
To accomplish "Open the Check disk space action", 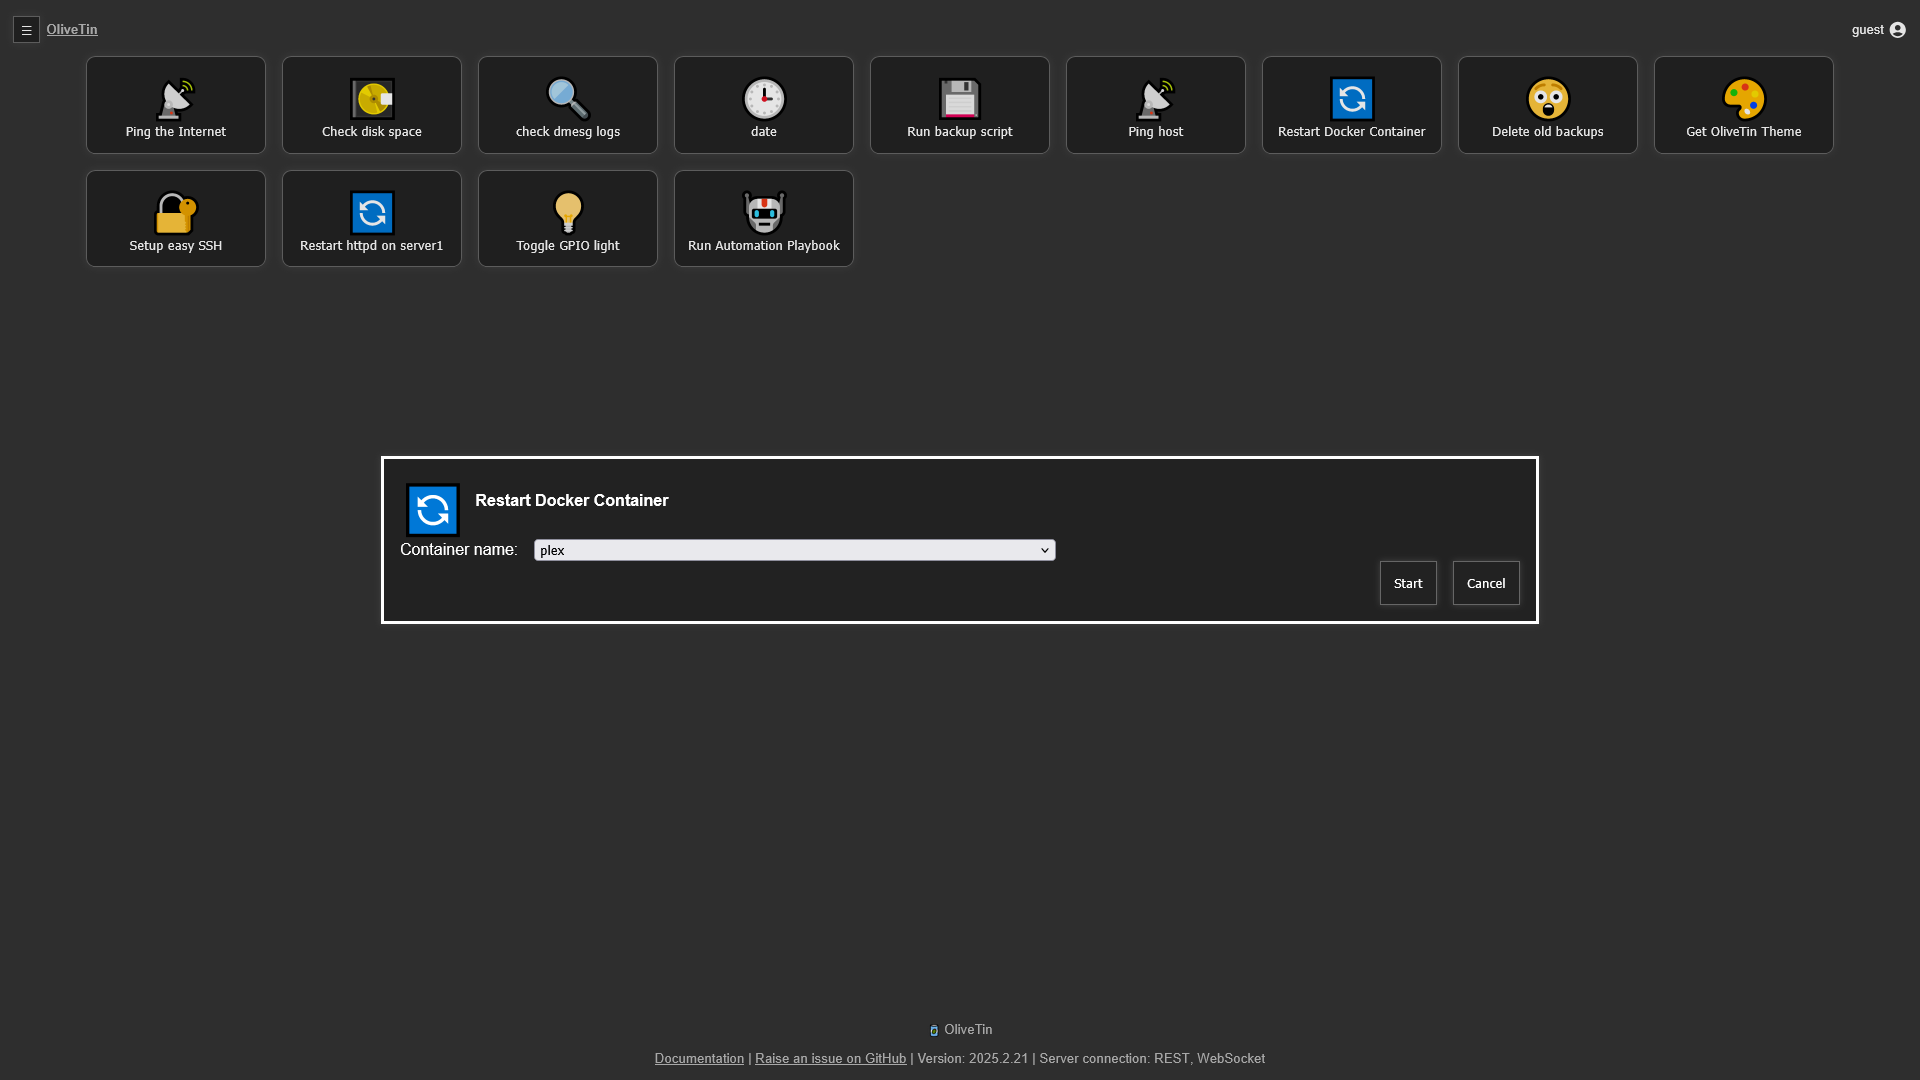I will pos(372,105).
